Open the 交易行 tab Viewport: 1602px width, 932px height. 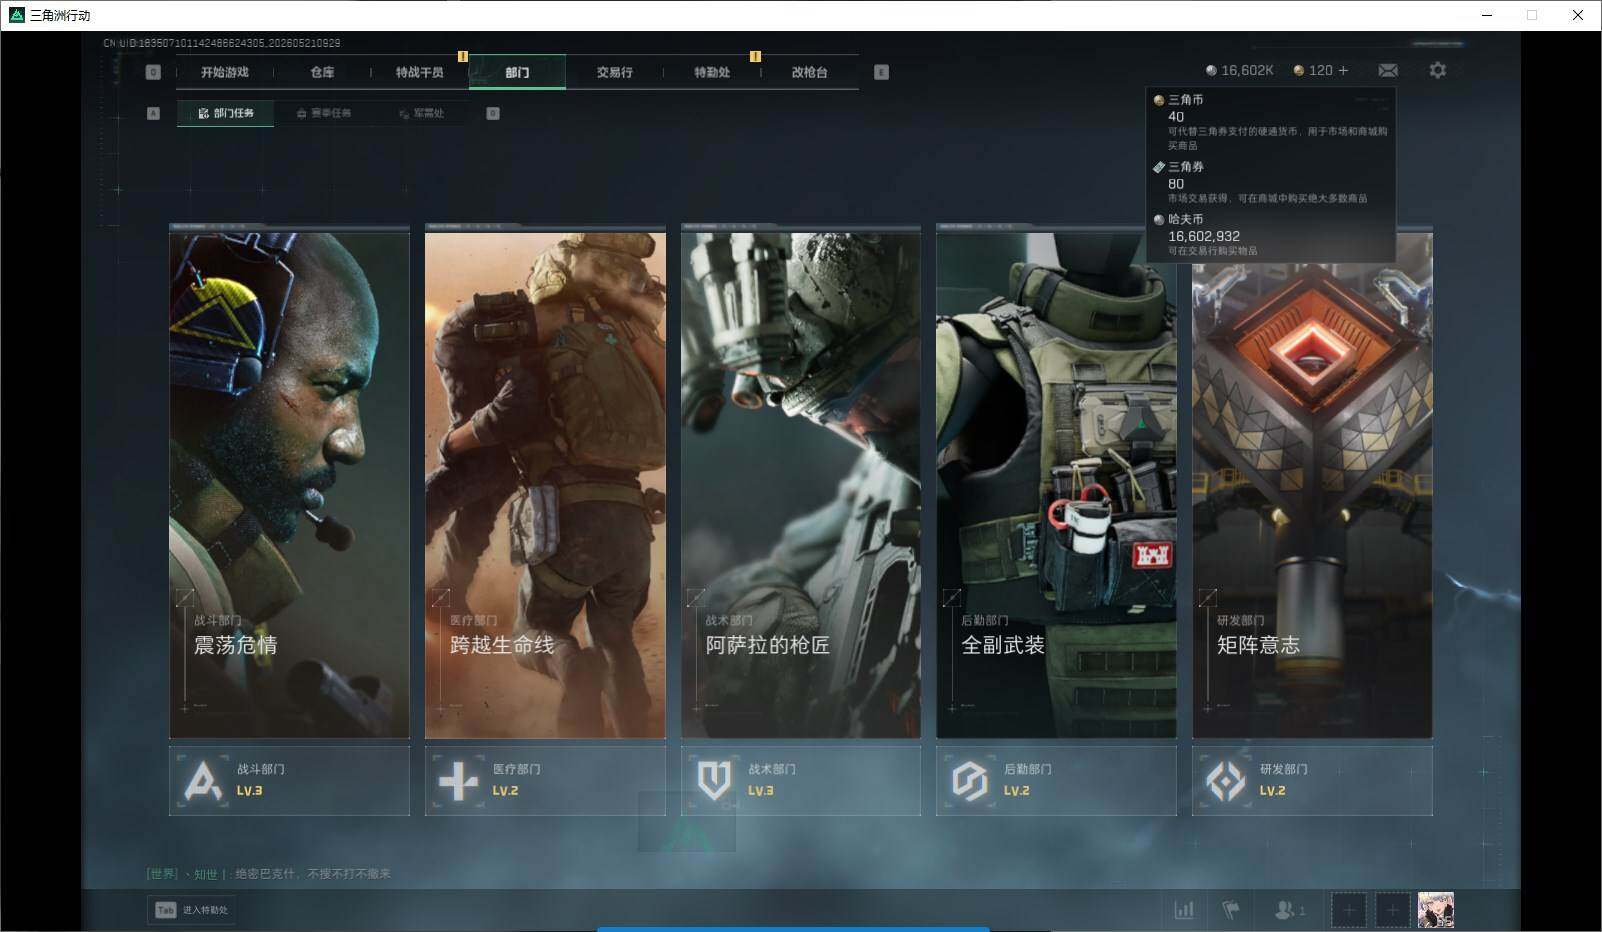click(614, 72)
